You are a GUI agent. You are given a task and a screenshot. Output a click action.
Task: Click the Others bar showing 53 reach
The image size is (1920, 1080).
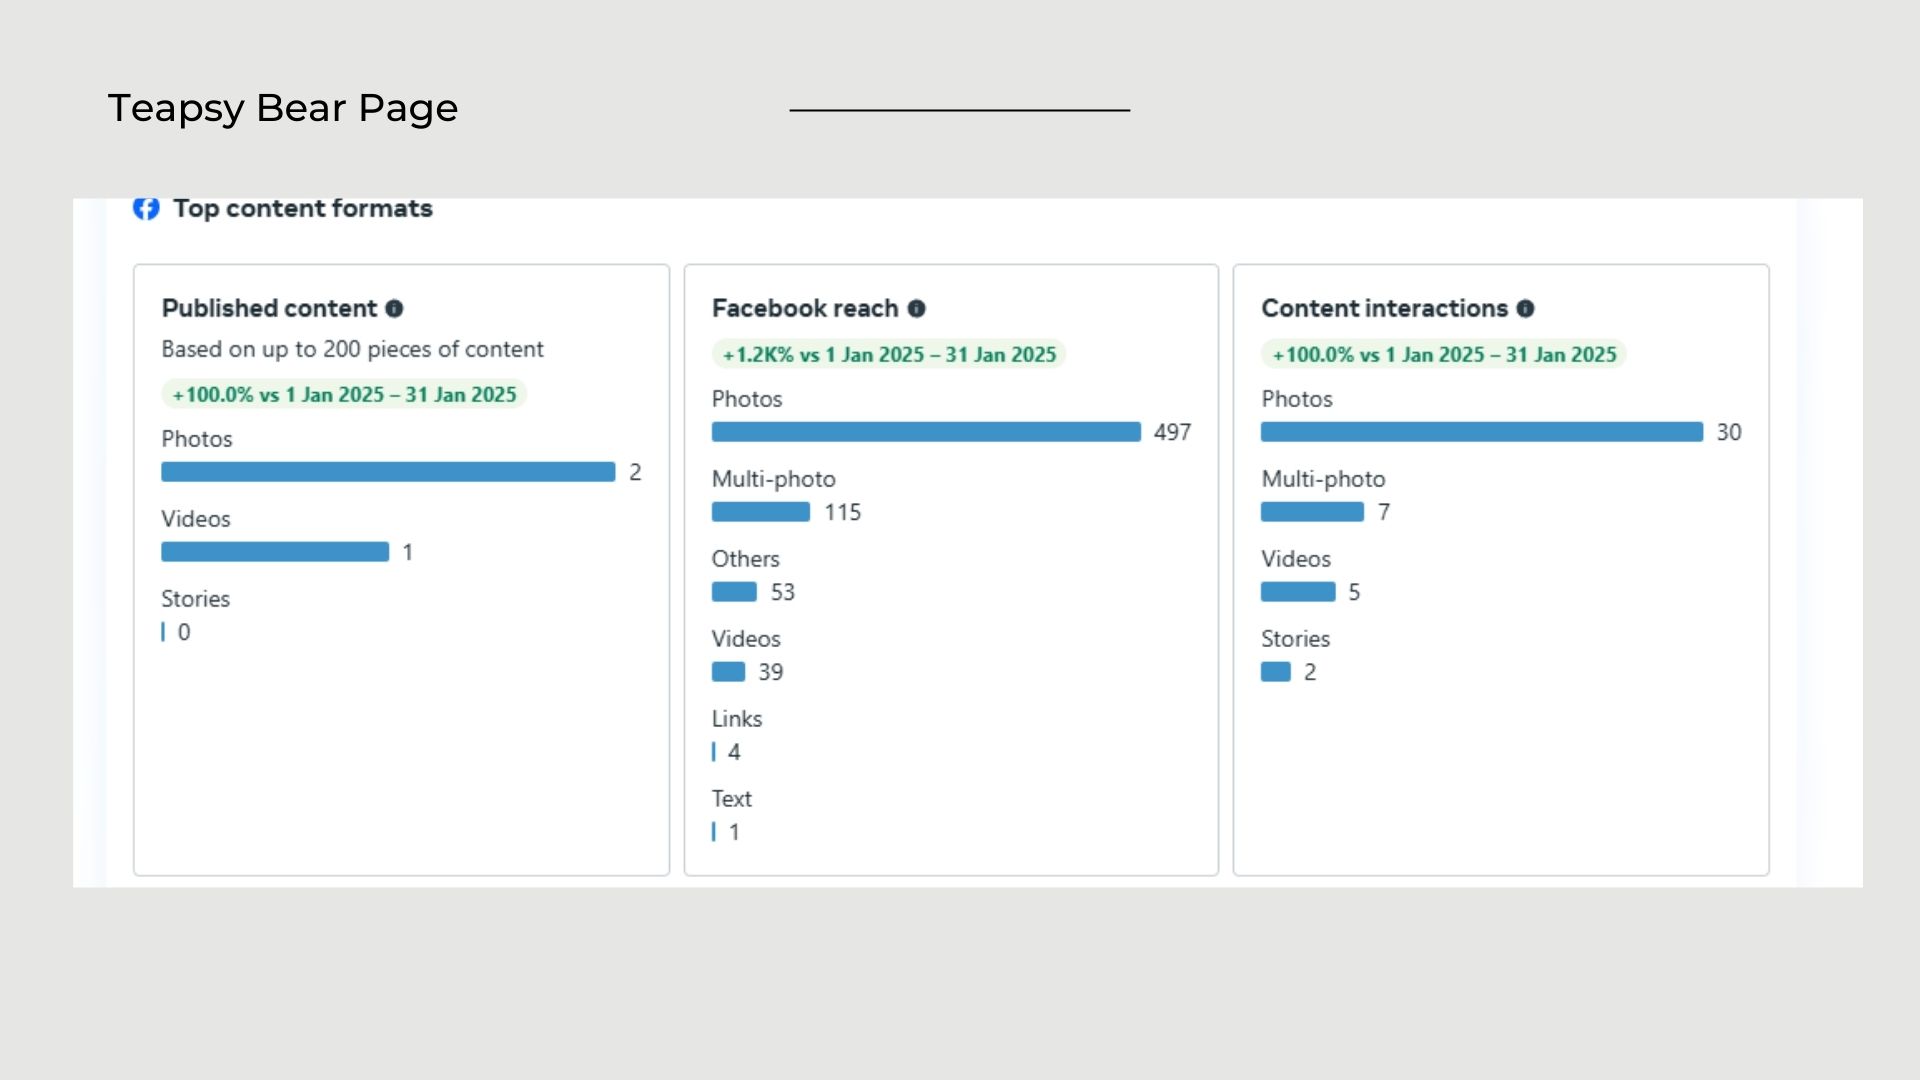coord(734,592)
